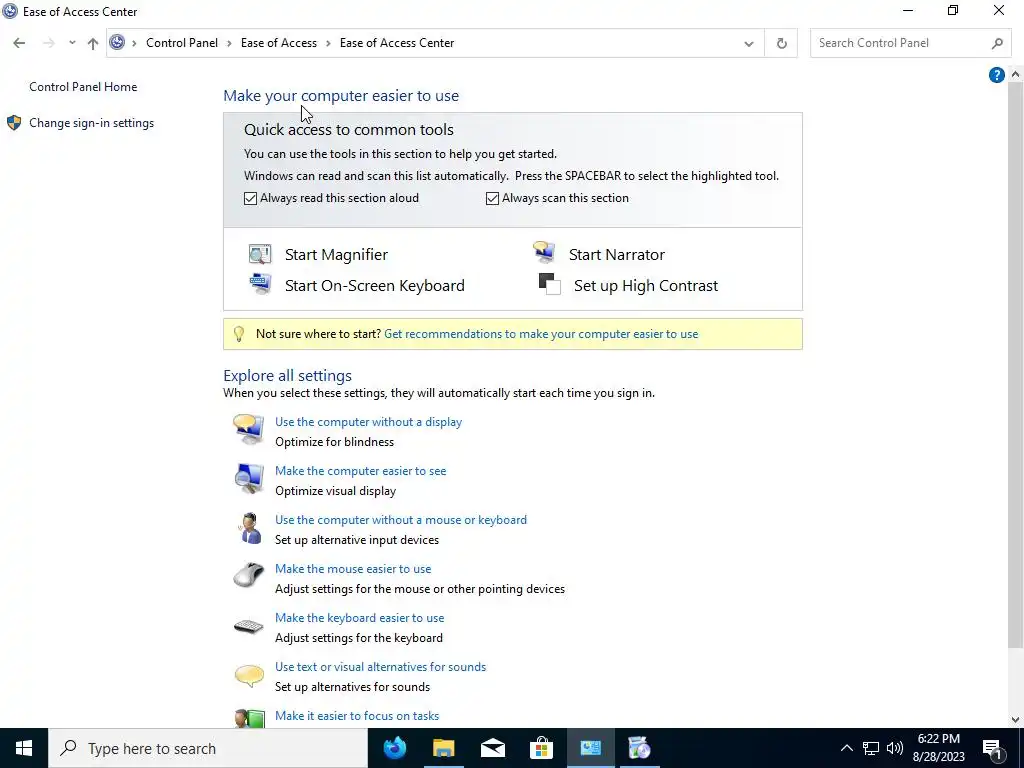Expand the chevron after Control Panel breadcrumb
This screenshot has width=1024, height=768.
click(x=229, y=43)
